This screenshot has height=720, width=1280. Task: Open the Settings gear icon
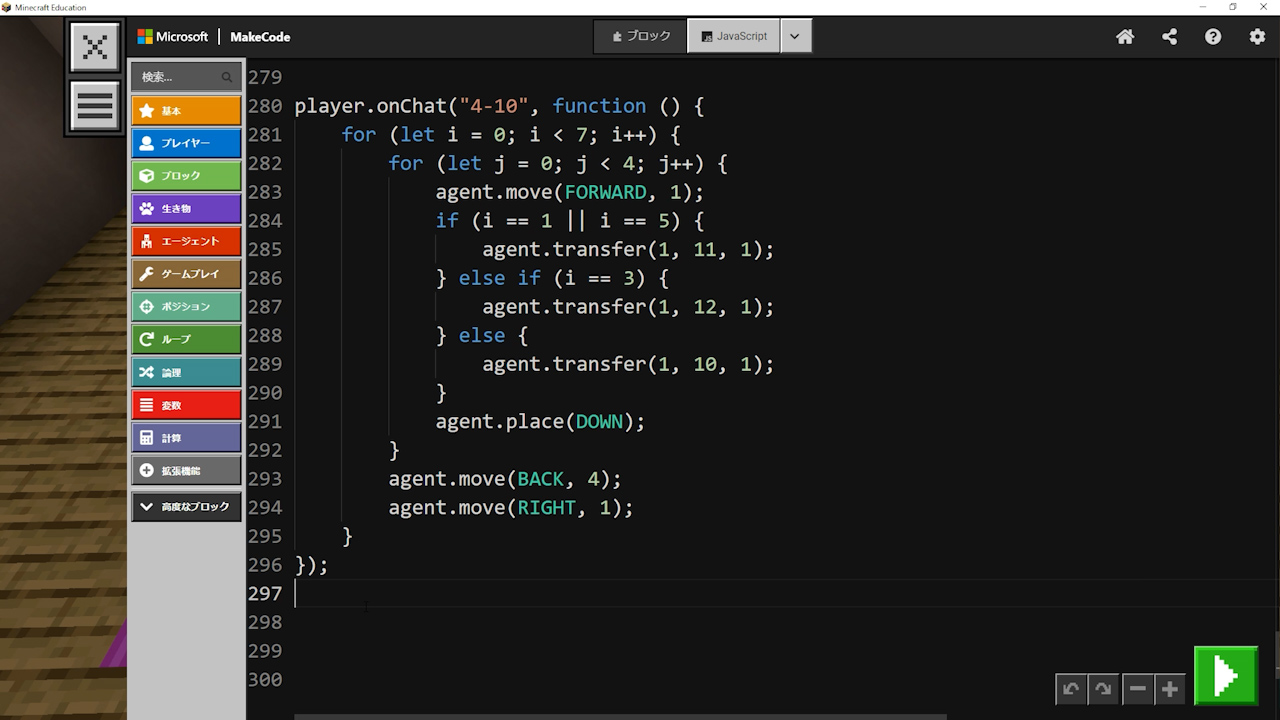point(1257,37)
